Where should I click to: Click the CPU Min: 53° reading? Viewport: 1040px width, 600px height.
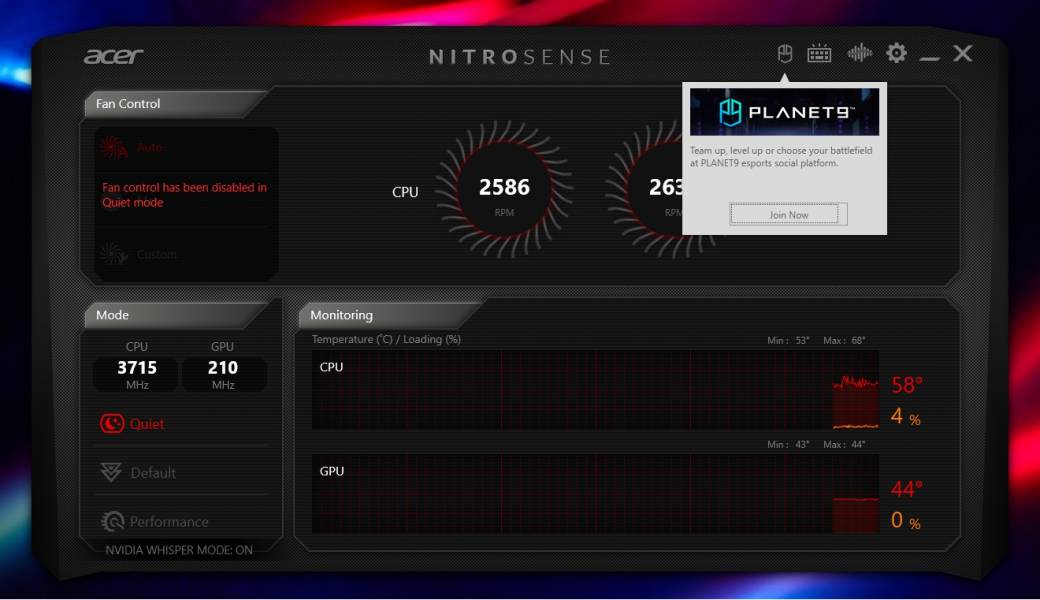788,340
